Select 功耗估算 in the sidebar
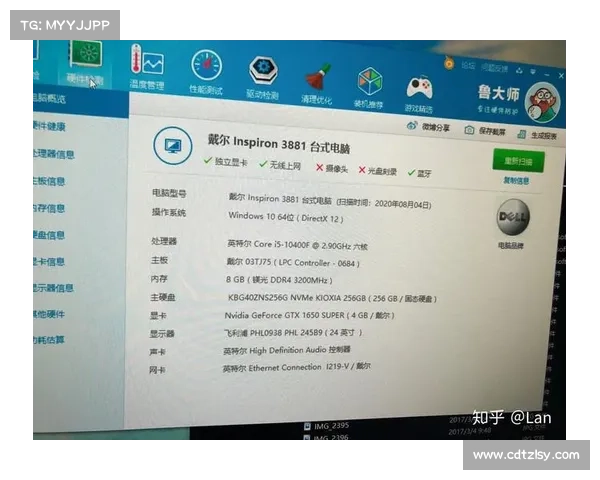Viewport: 600px width, 480px height. pyautogui.click(x=49, y=340)
